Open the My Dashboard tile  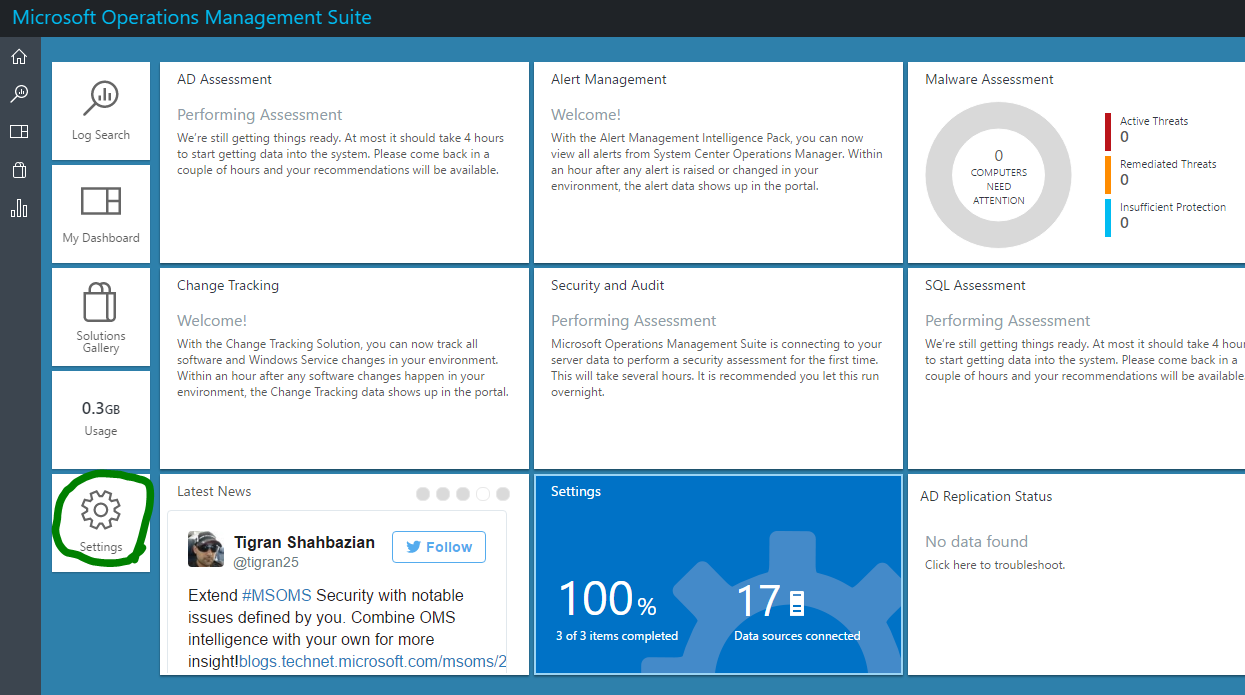(x=101, y=213)
